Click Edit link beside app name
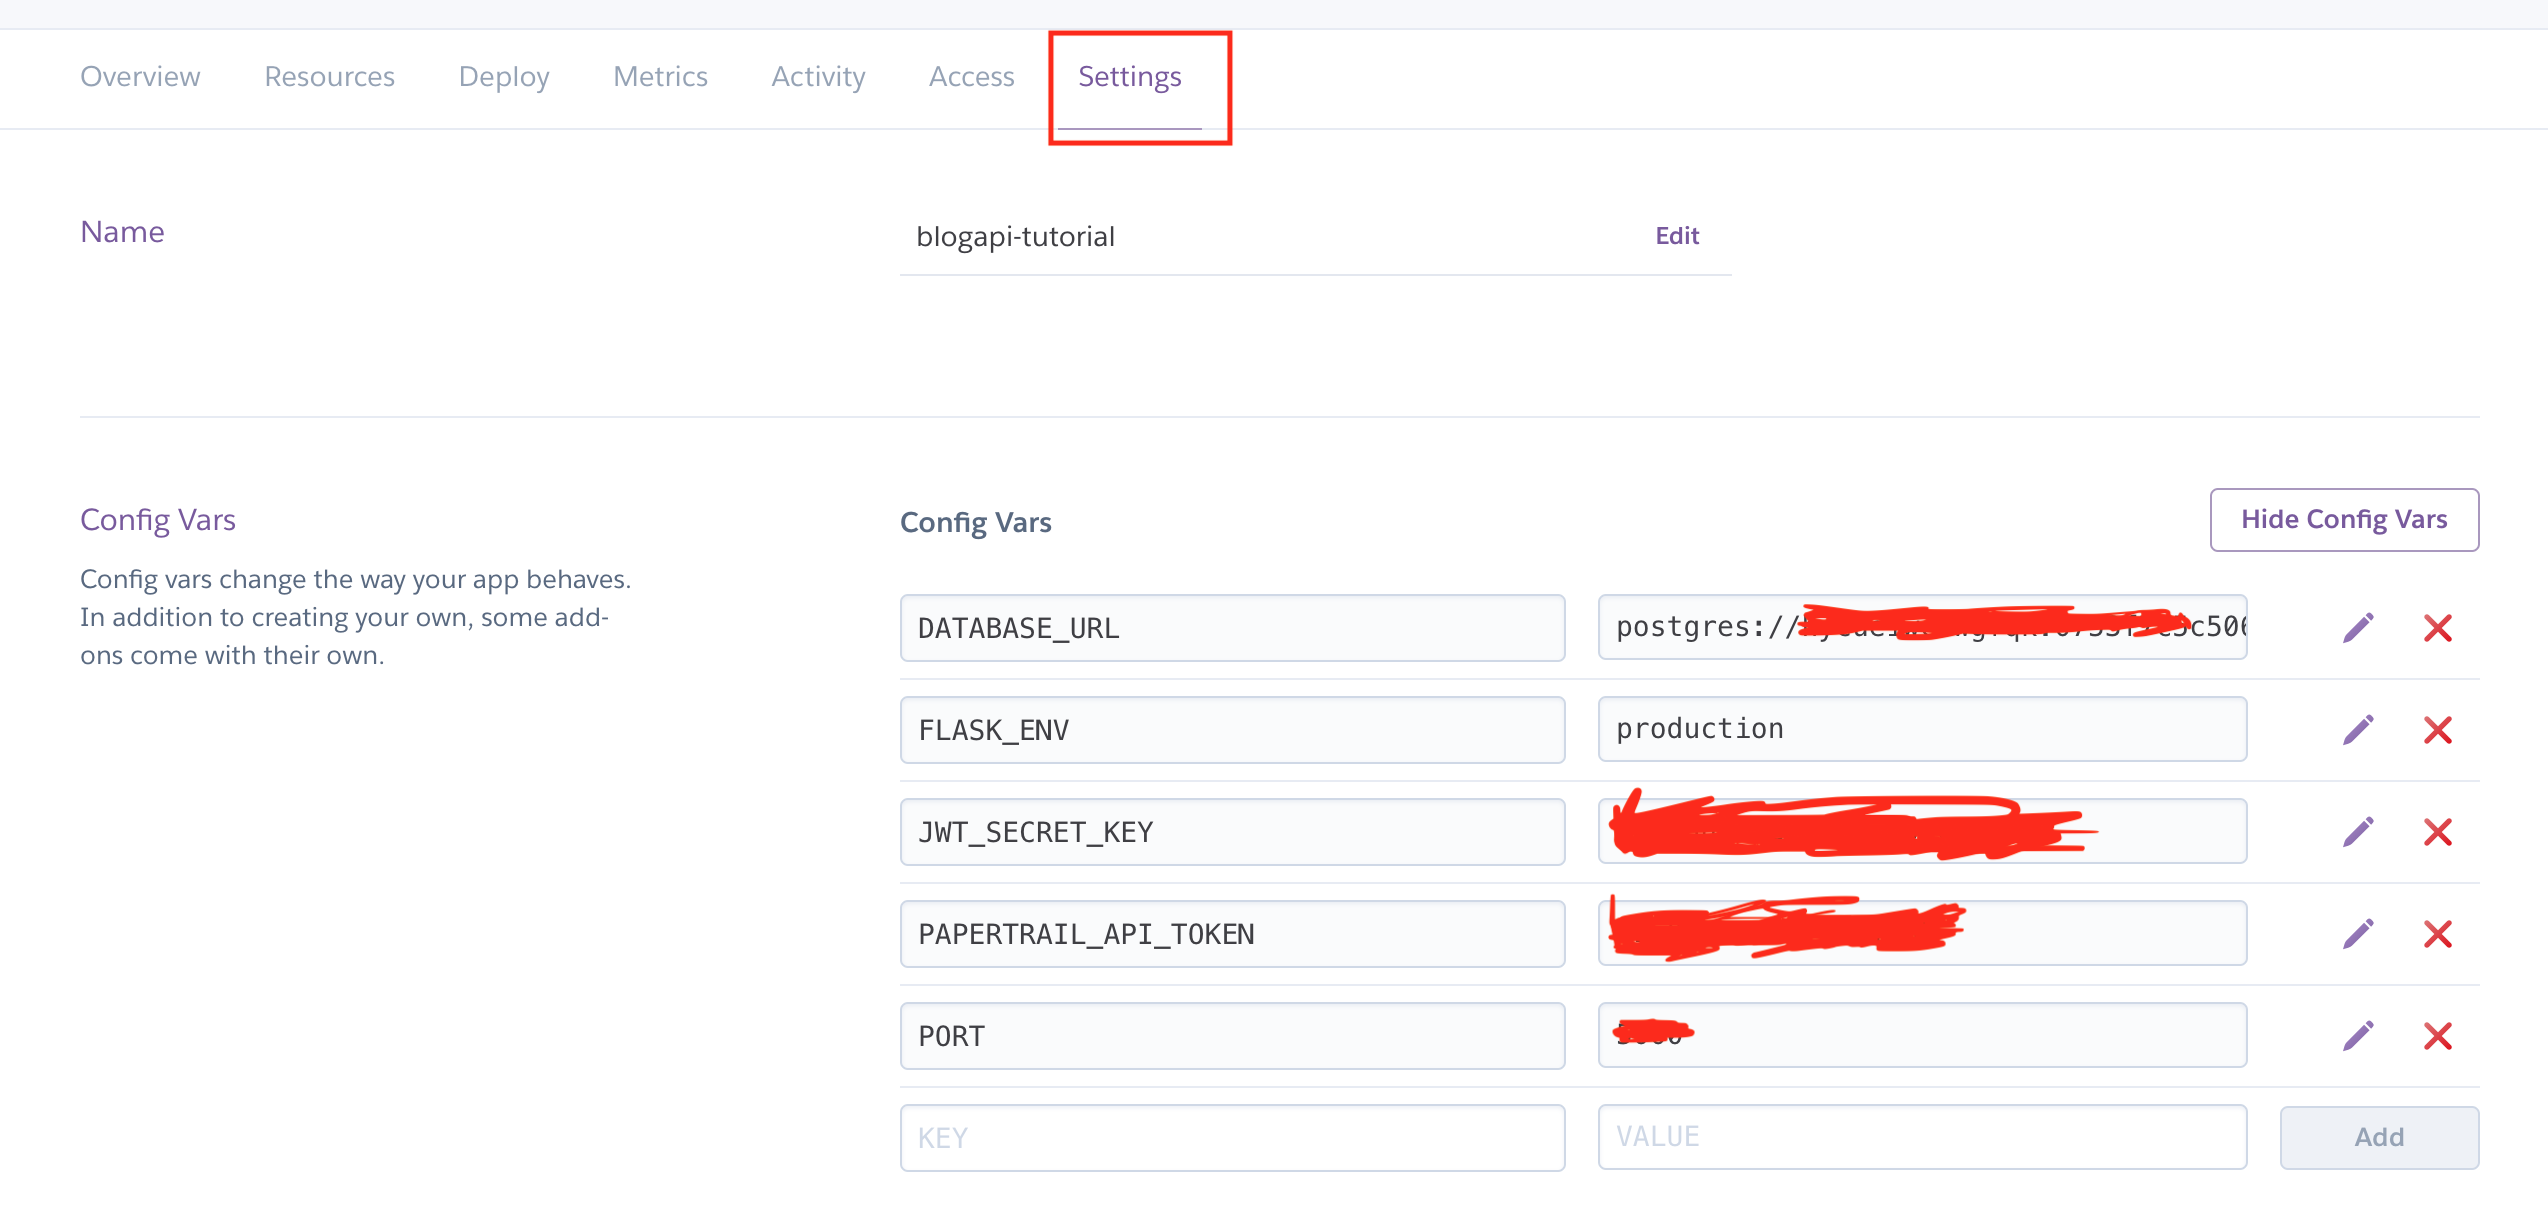Image resolution: width=2548 pixels, height=1226 pixels. 1677,236
